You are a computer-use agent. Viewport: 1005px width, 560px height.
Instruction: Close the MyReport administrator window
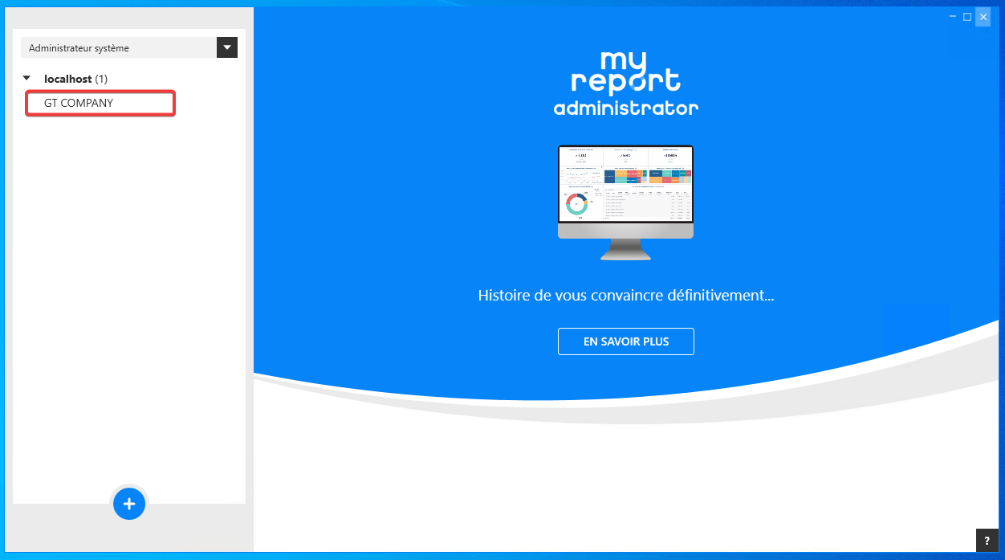(x=983, y=17)
